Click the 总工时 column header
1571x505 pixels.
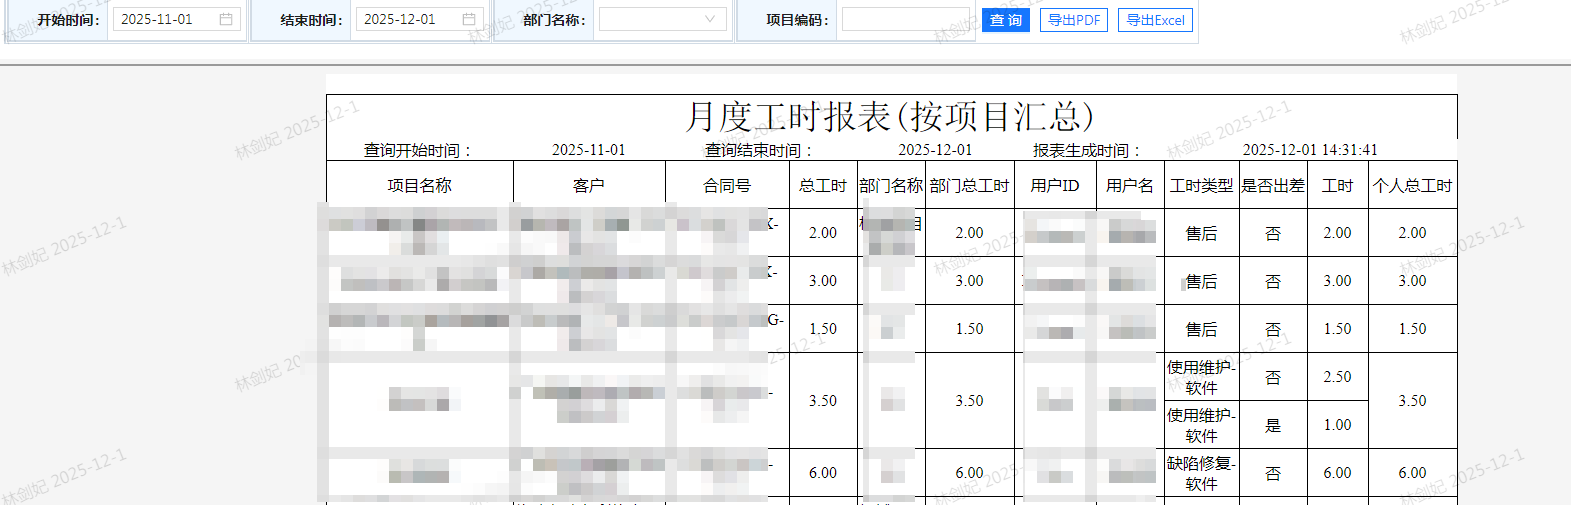pos(823,185)
